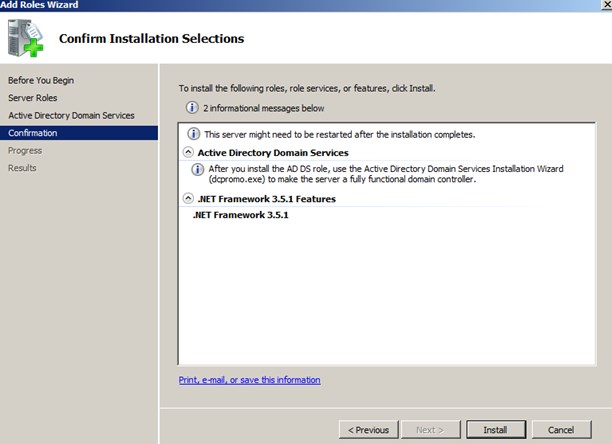Screen dimensions: 612x444
Task: Select the .NET Framework 3.5.1 list entry
Action: click(241, 216)
